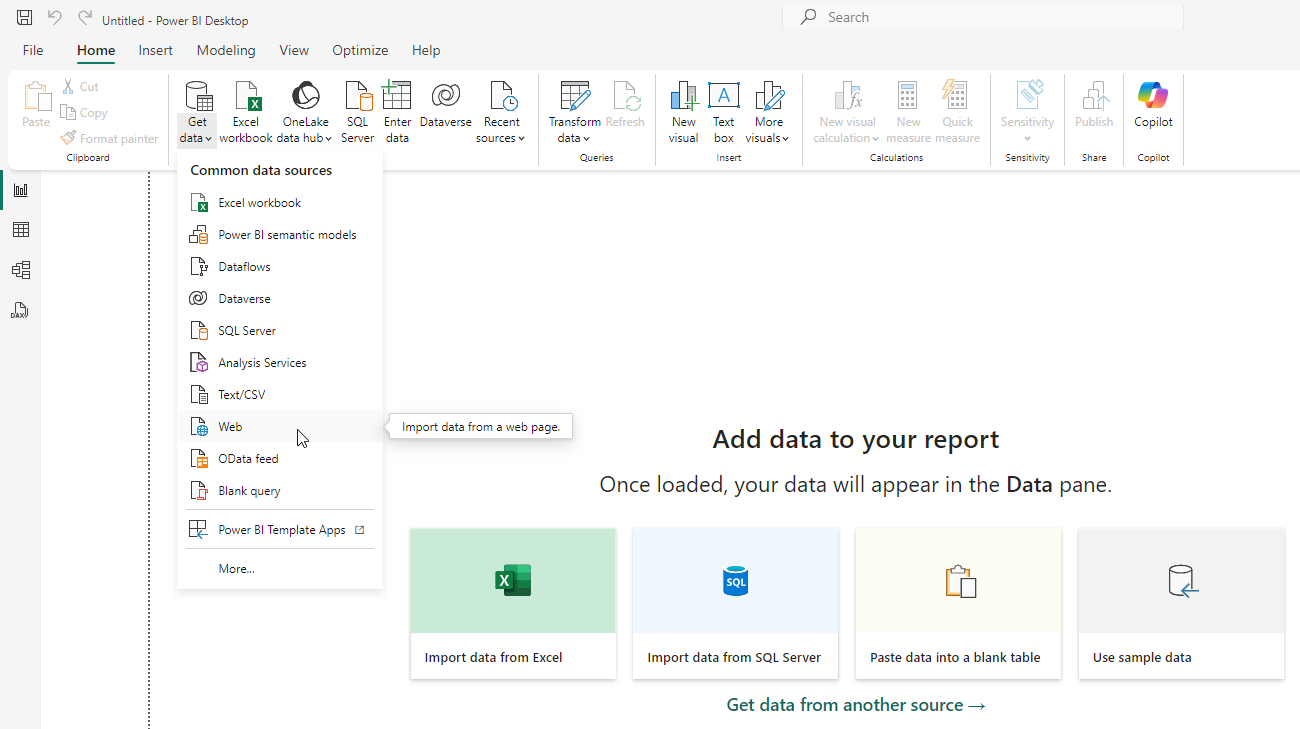1300x729 pixels.
Task: Choose Analysis Services in the data source list
Action: click(x=280, y=363)
